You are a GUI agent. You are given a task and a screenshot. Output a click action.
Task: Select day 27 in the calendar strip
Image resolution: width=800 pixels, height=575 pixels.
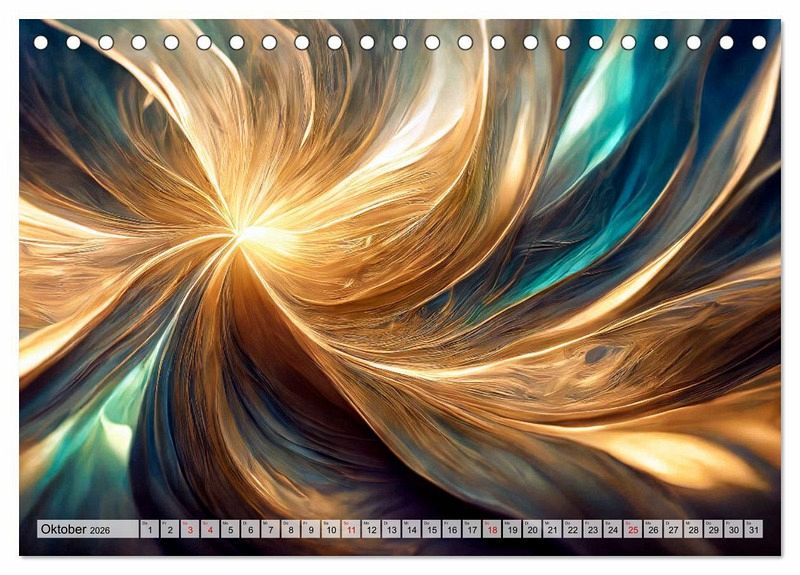click(x=673, y=529)
